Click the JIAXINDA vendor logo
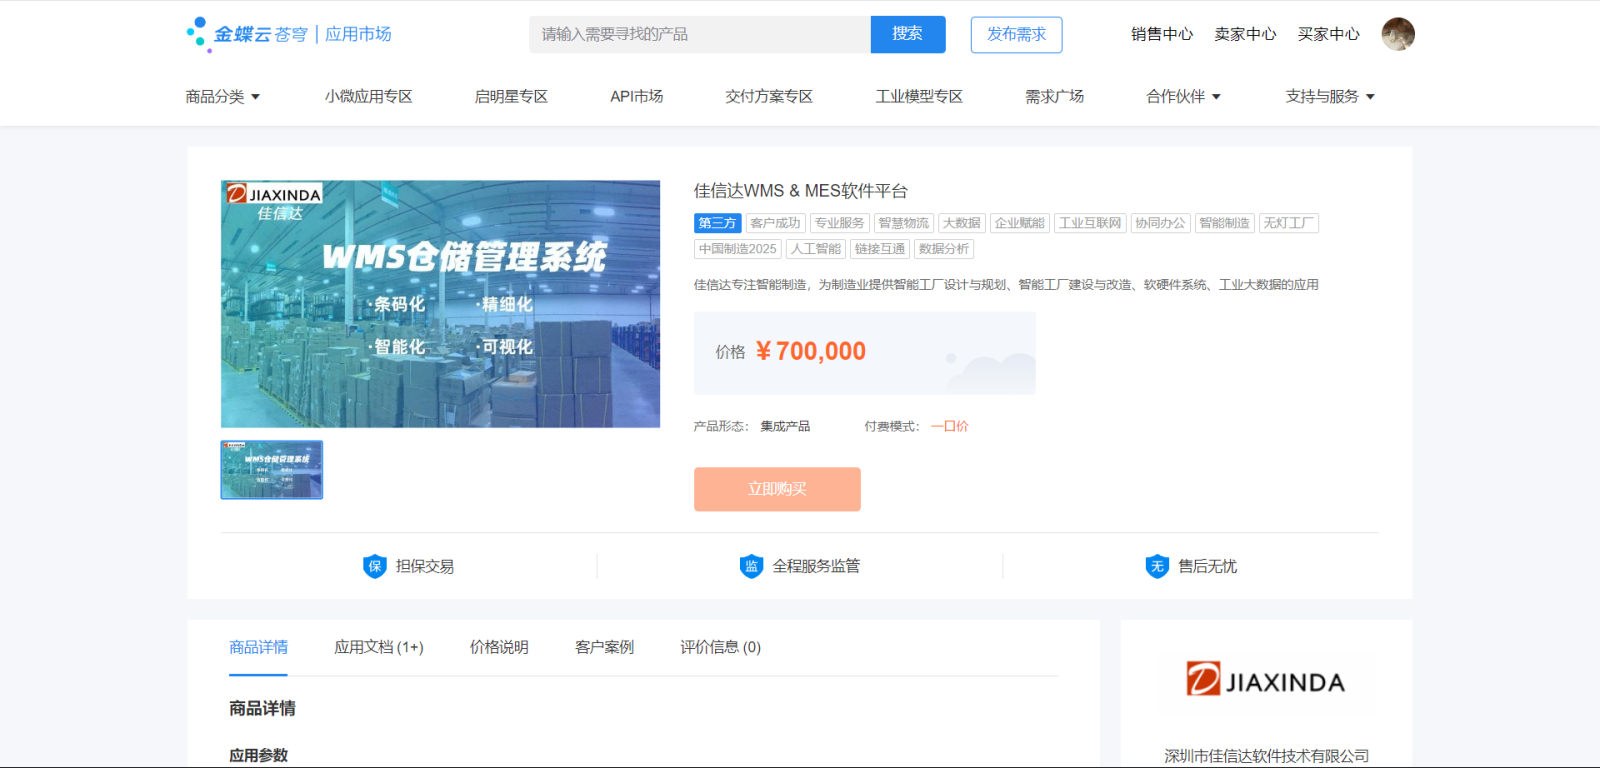The image size is (1600, 768). click(1265, 681)
